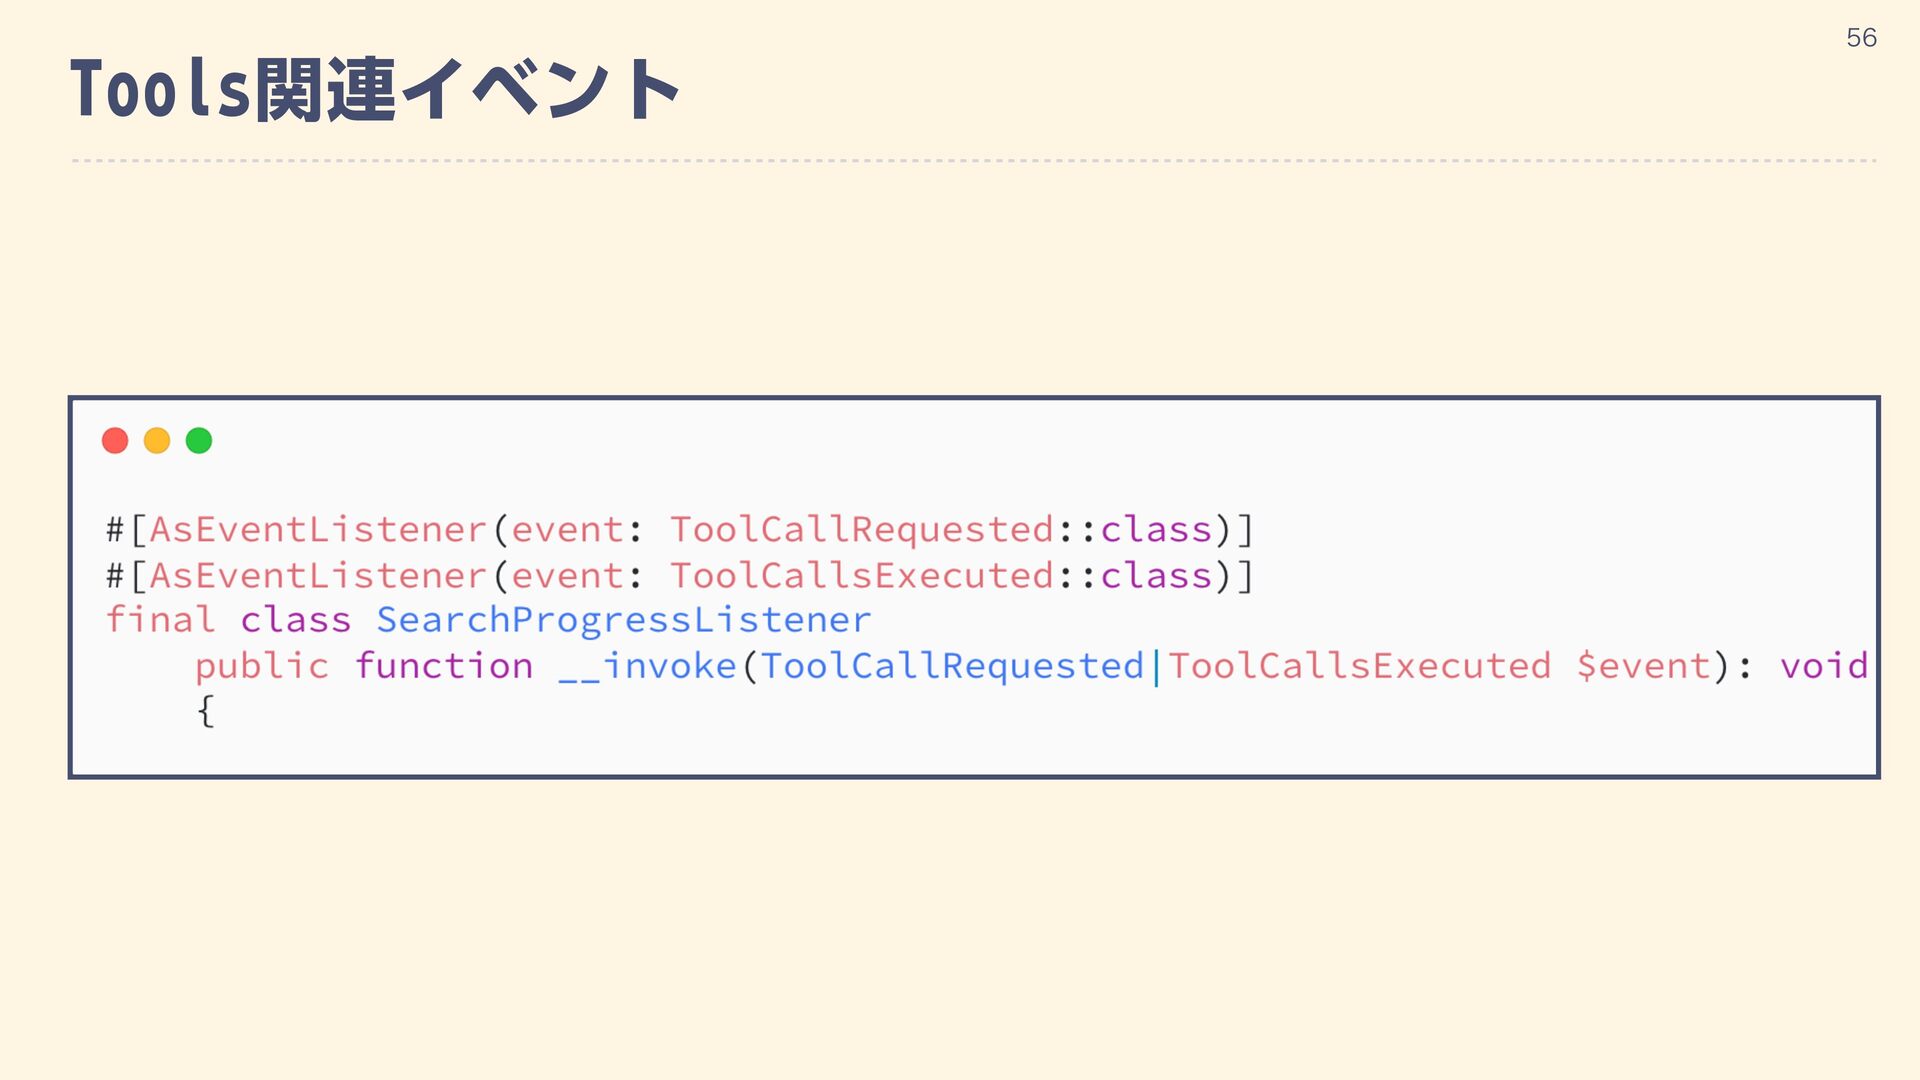Viewport: 1920px width, 1080px height.
Task: Click first AsEventListener attribute name
Action: point(318,529)
